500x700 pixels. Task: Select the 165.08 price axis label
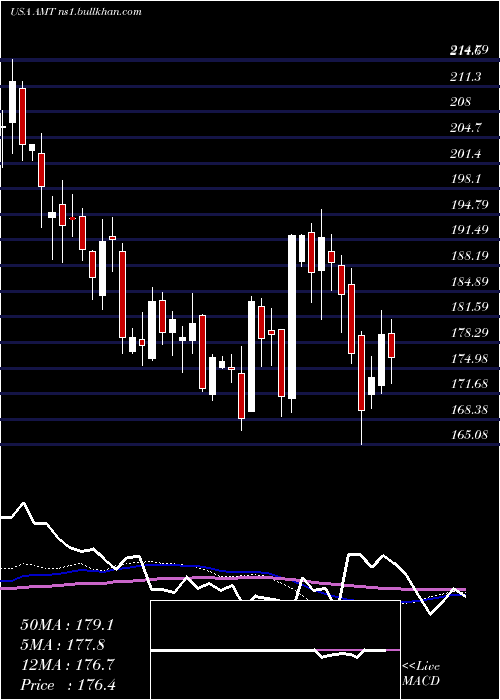point(469,434)
